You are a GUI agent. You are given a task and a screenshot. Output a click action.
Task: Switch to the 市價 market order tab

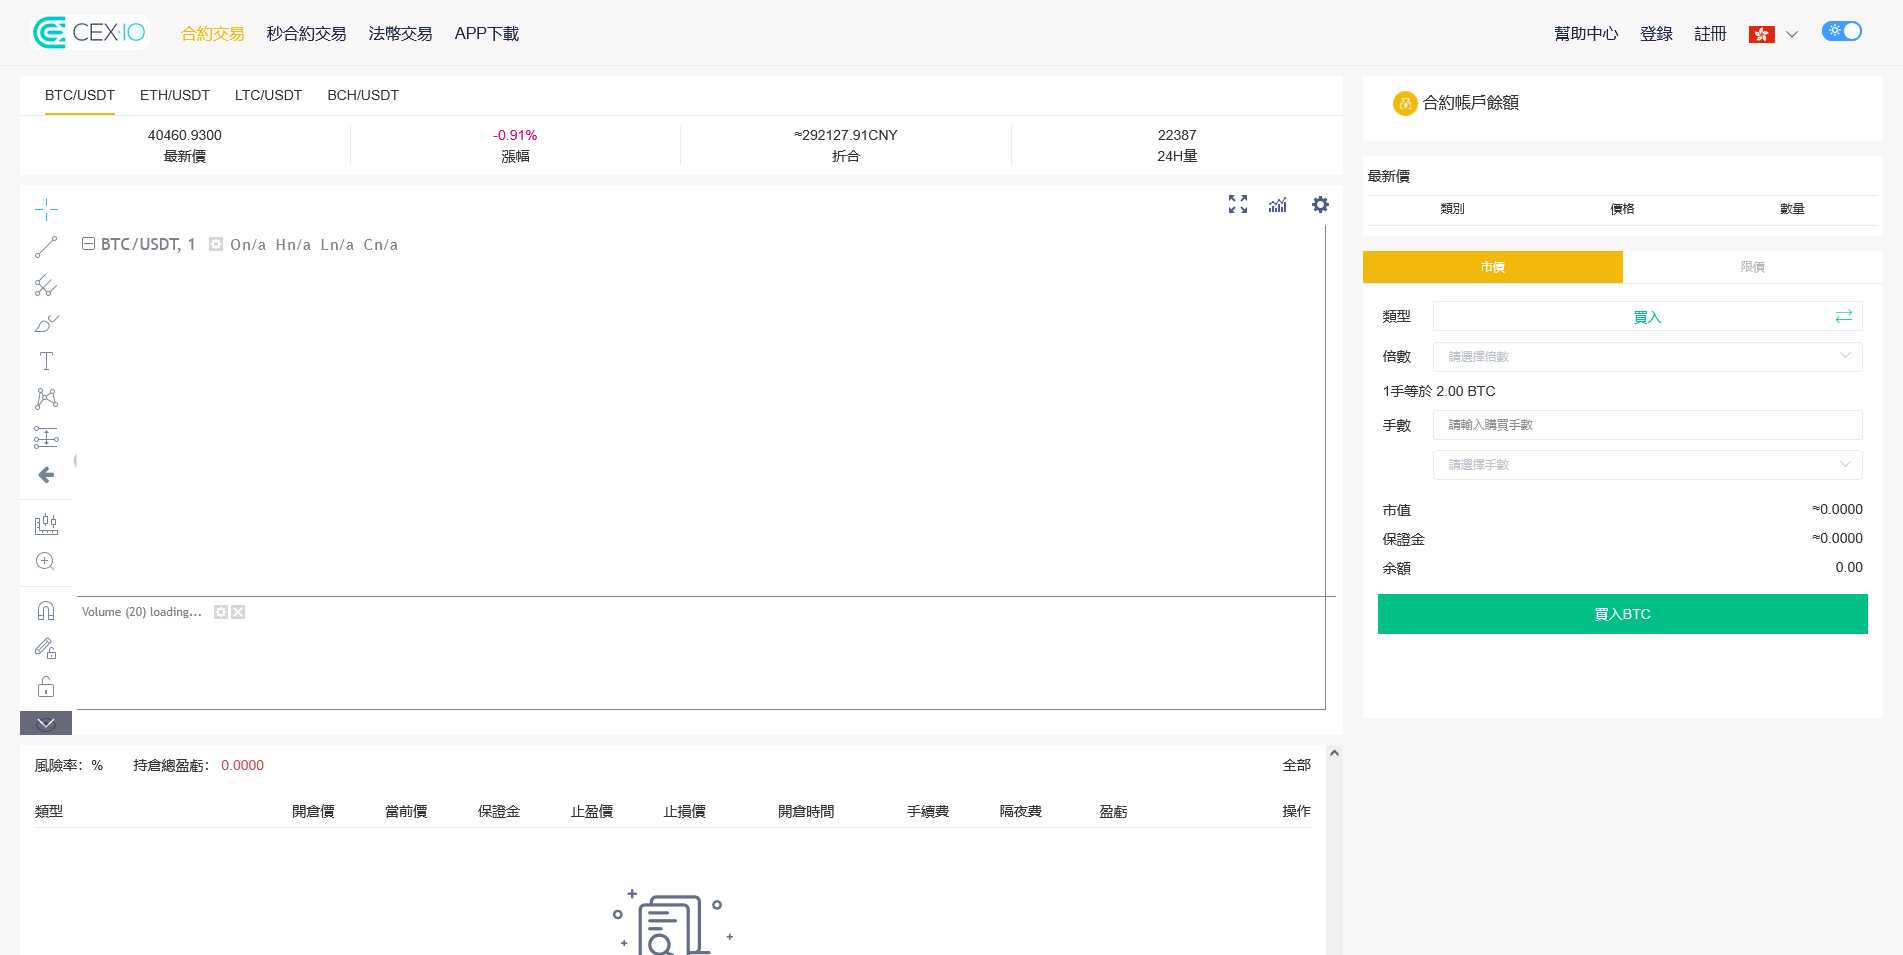(1493, 267)
